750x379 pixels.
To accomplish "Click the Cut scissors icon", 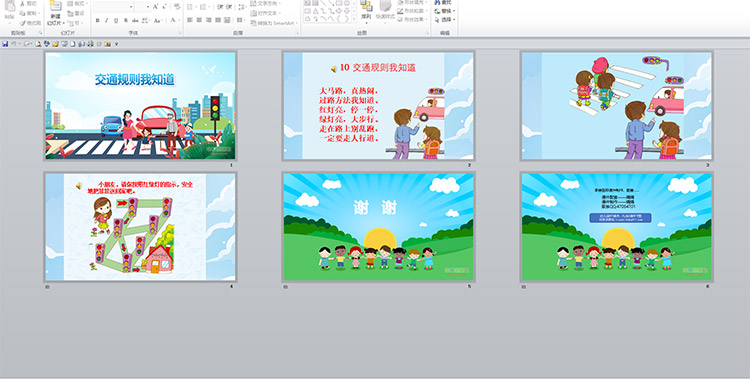I will 22,4.
